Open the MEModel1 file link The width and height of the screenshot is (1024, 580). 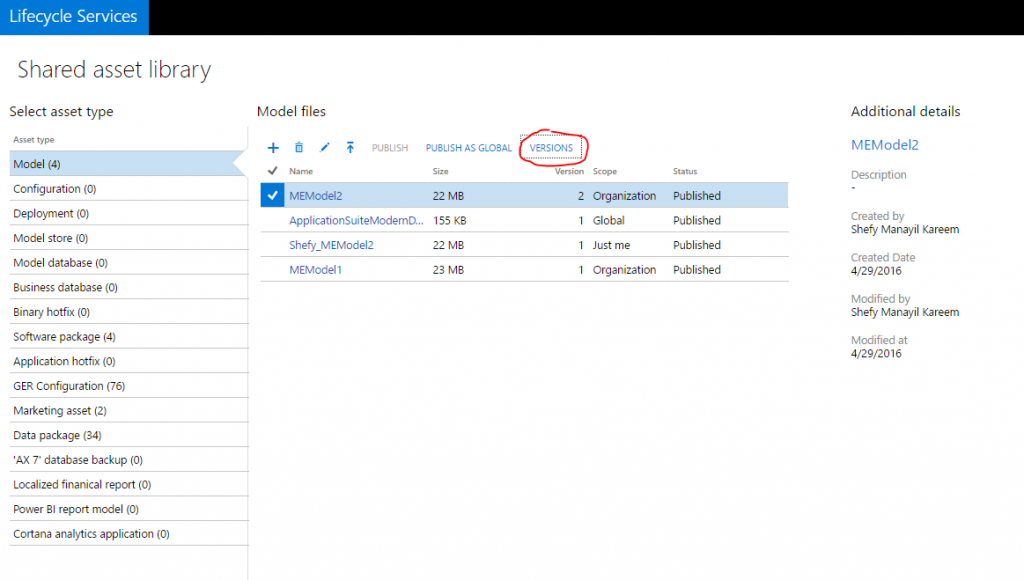[x=315, y=270]
